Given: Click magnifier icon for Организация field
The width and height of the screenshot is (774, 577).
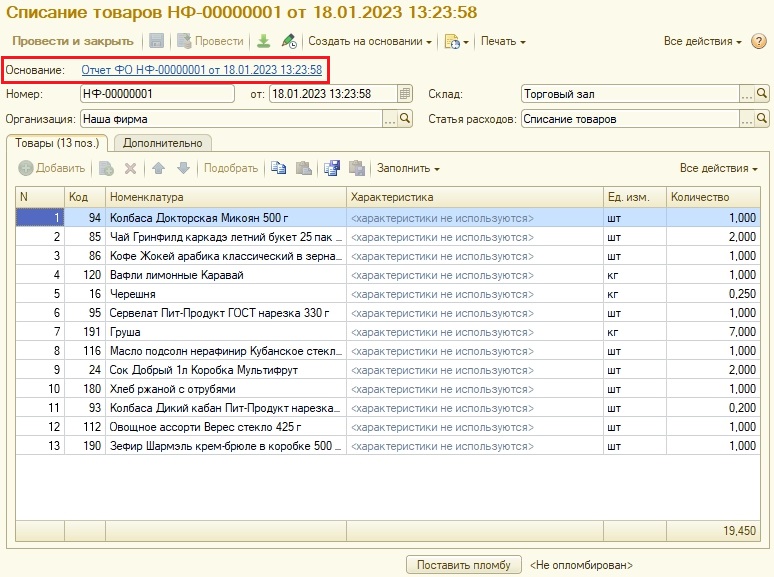Looking at the screenshot, I should pyautogui.click(x=405, y=119).
